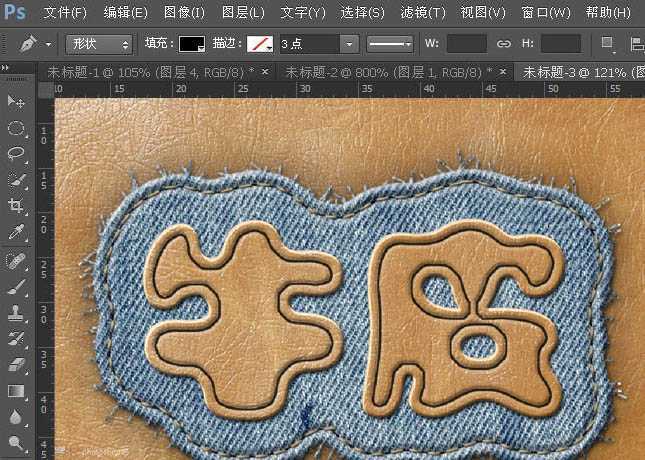645x460 pixels.
Task: Expand the toolbox double-arrow
Action: tap(5, 67)
